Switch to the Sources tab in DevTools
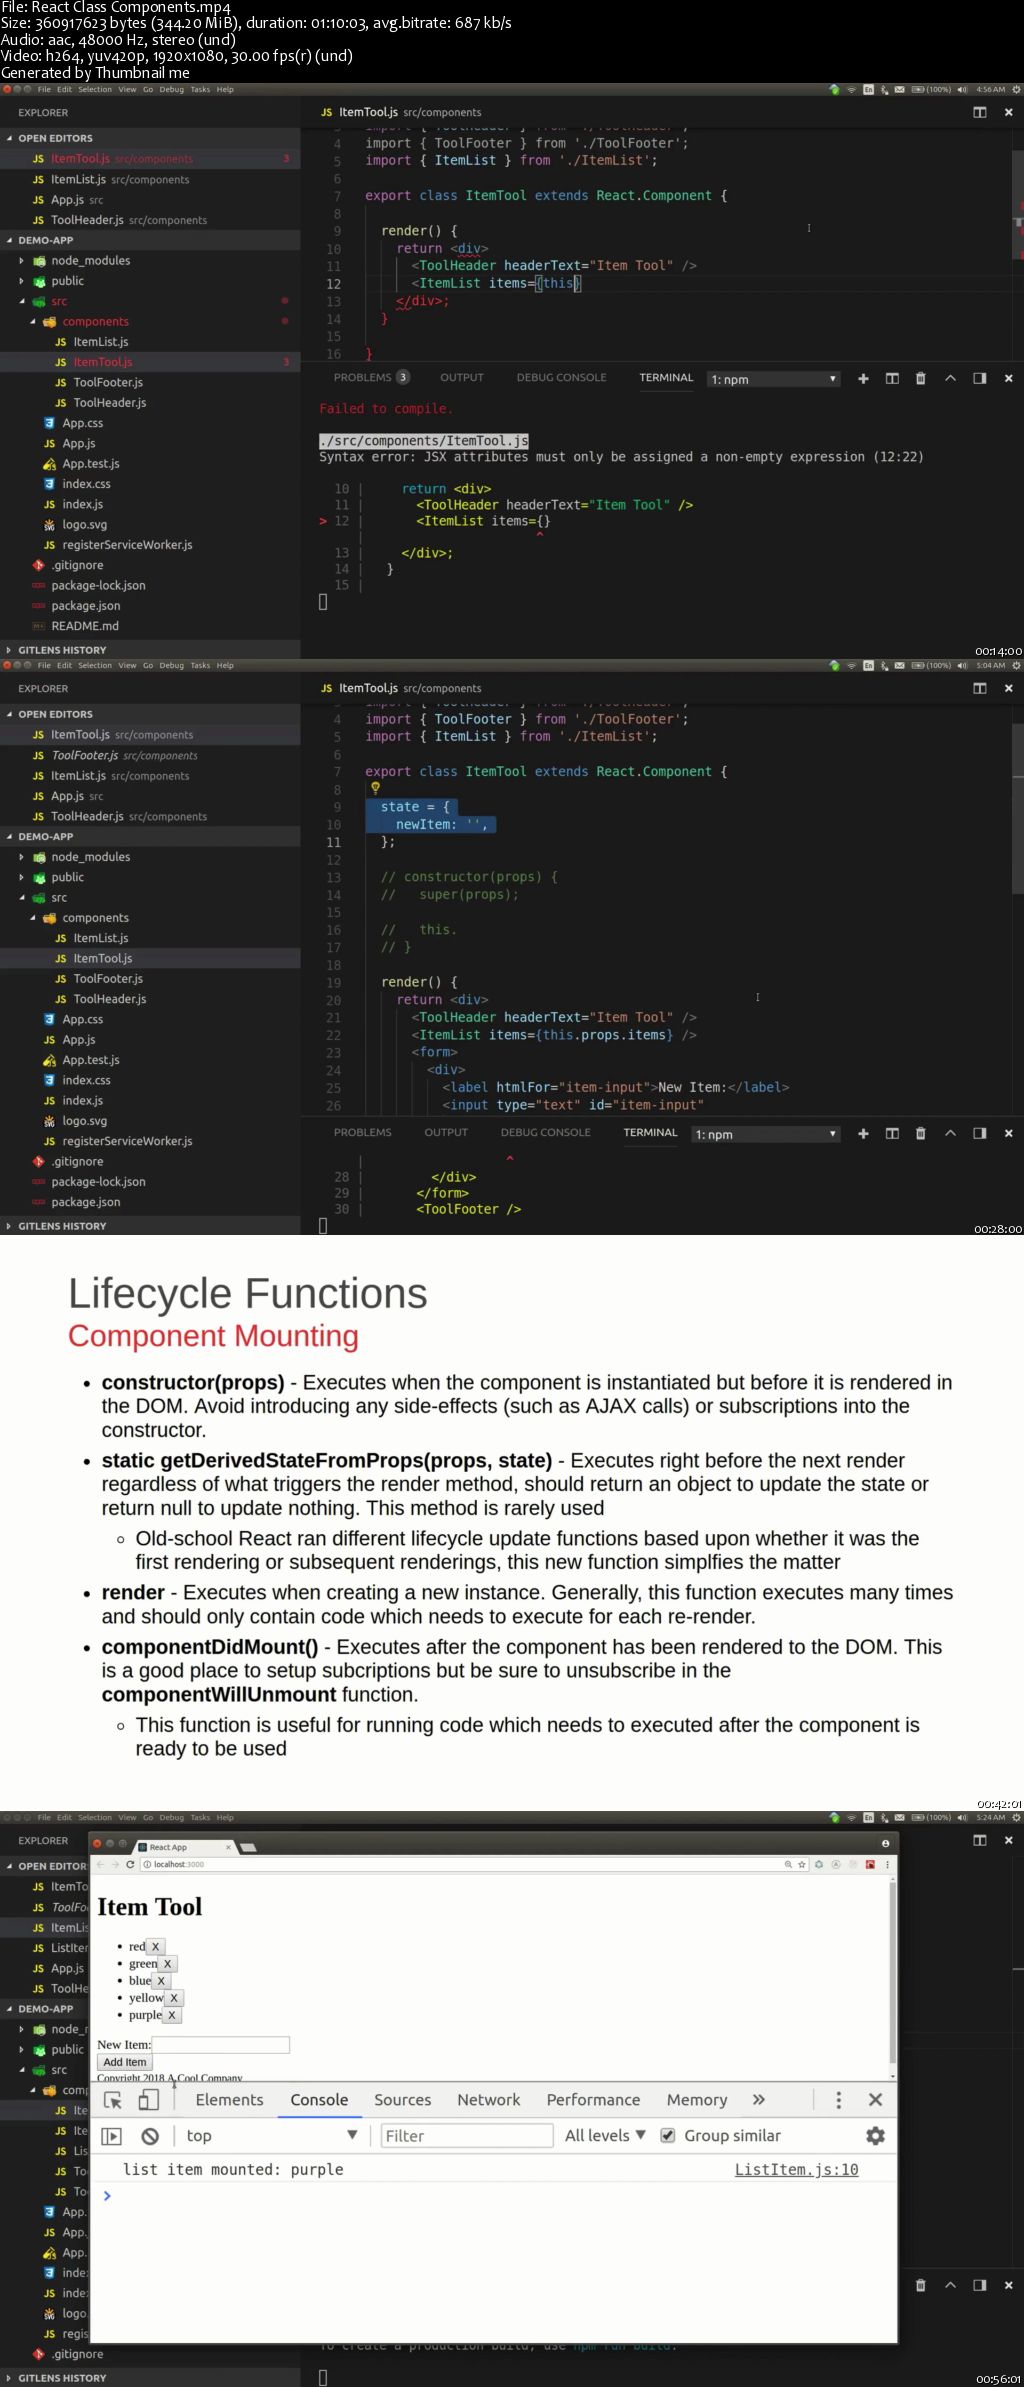Viewport: 1024px width, 2387px height. pos(402,2100)
